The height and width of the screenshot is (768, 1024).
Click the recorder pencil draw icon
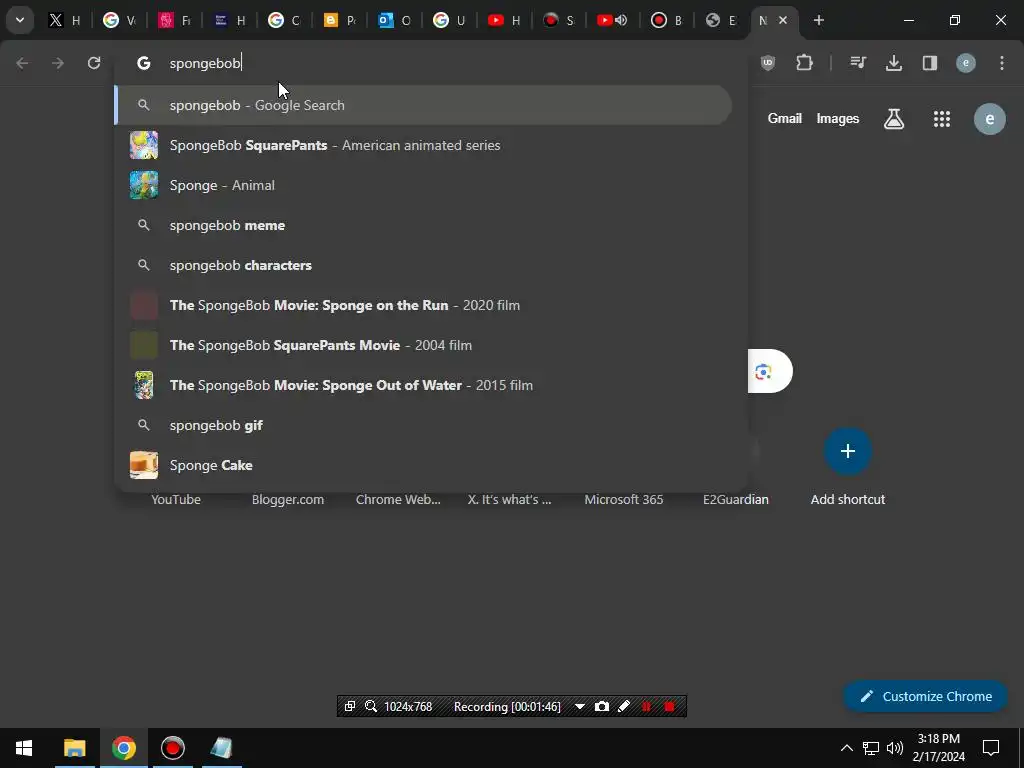(x=624, y=706)
